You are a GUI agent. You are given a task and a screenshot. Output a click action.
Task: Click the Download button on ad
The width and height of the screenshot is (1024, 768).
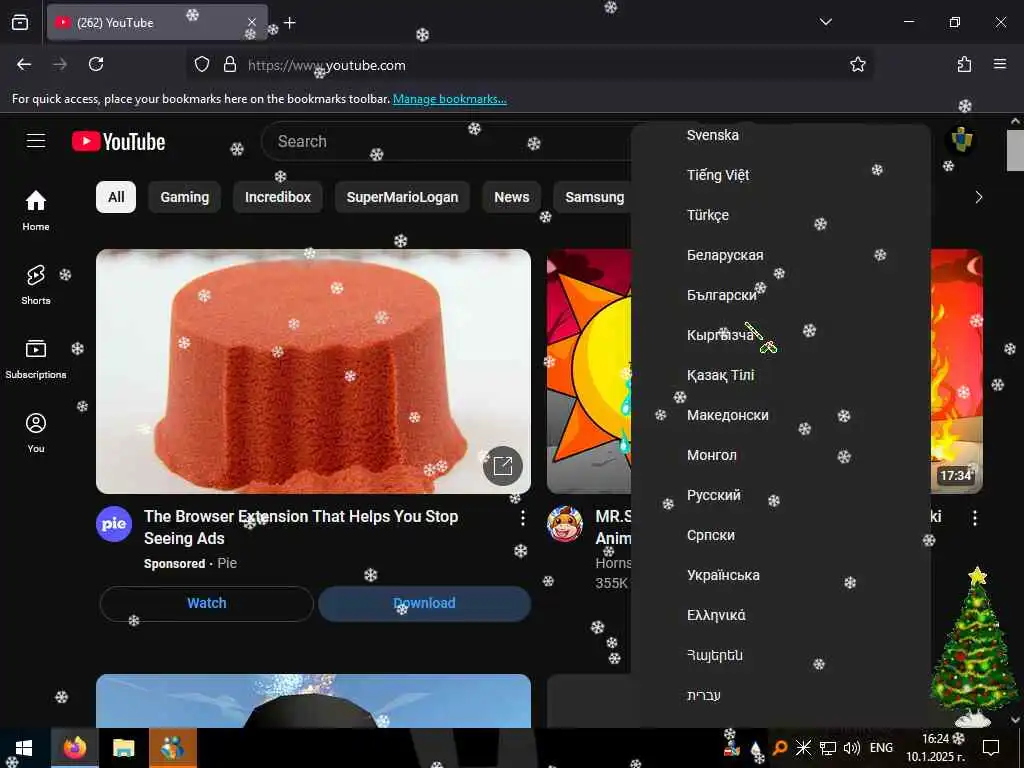tap(424, 603)
